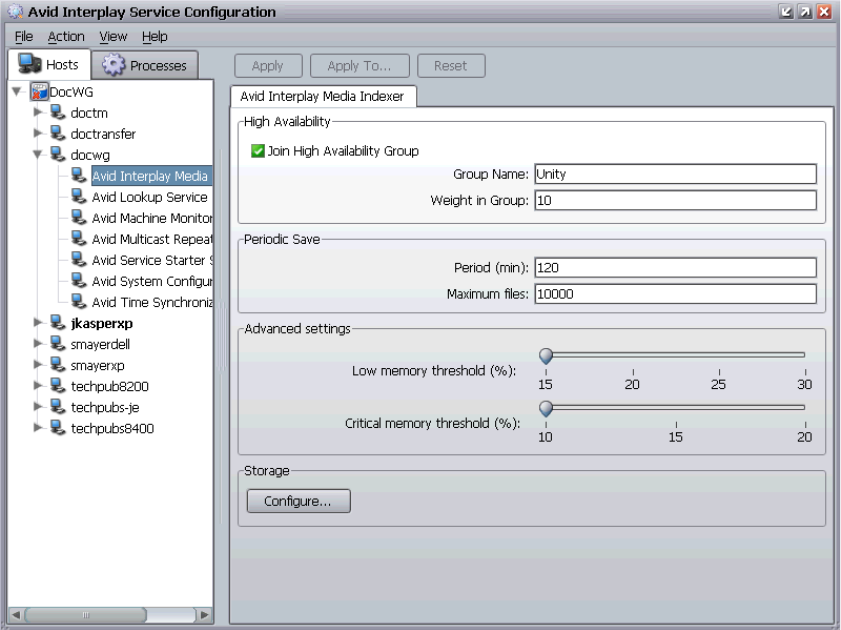The height and width of the screenshot is (630, 841).
Task: Select the techpubs8400 host label
Action: tap(112, 428)
